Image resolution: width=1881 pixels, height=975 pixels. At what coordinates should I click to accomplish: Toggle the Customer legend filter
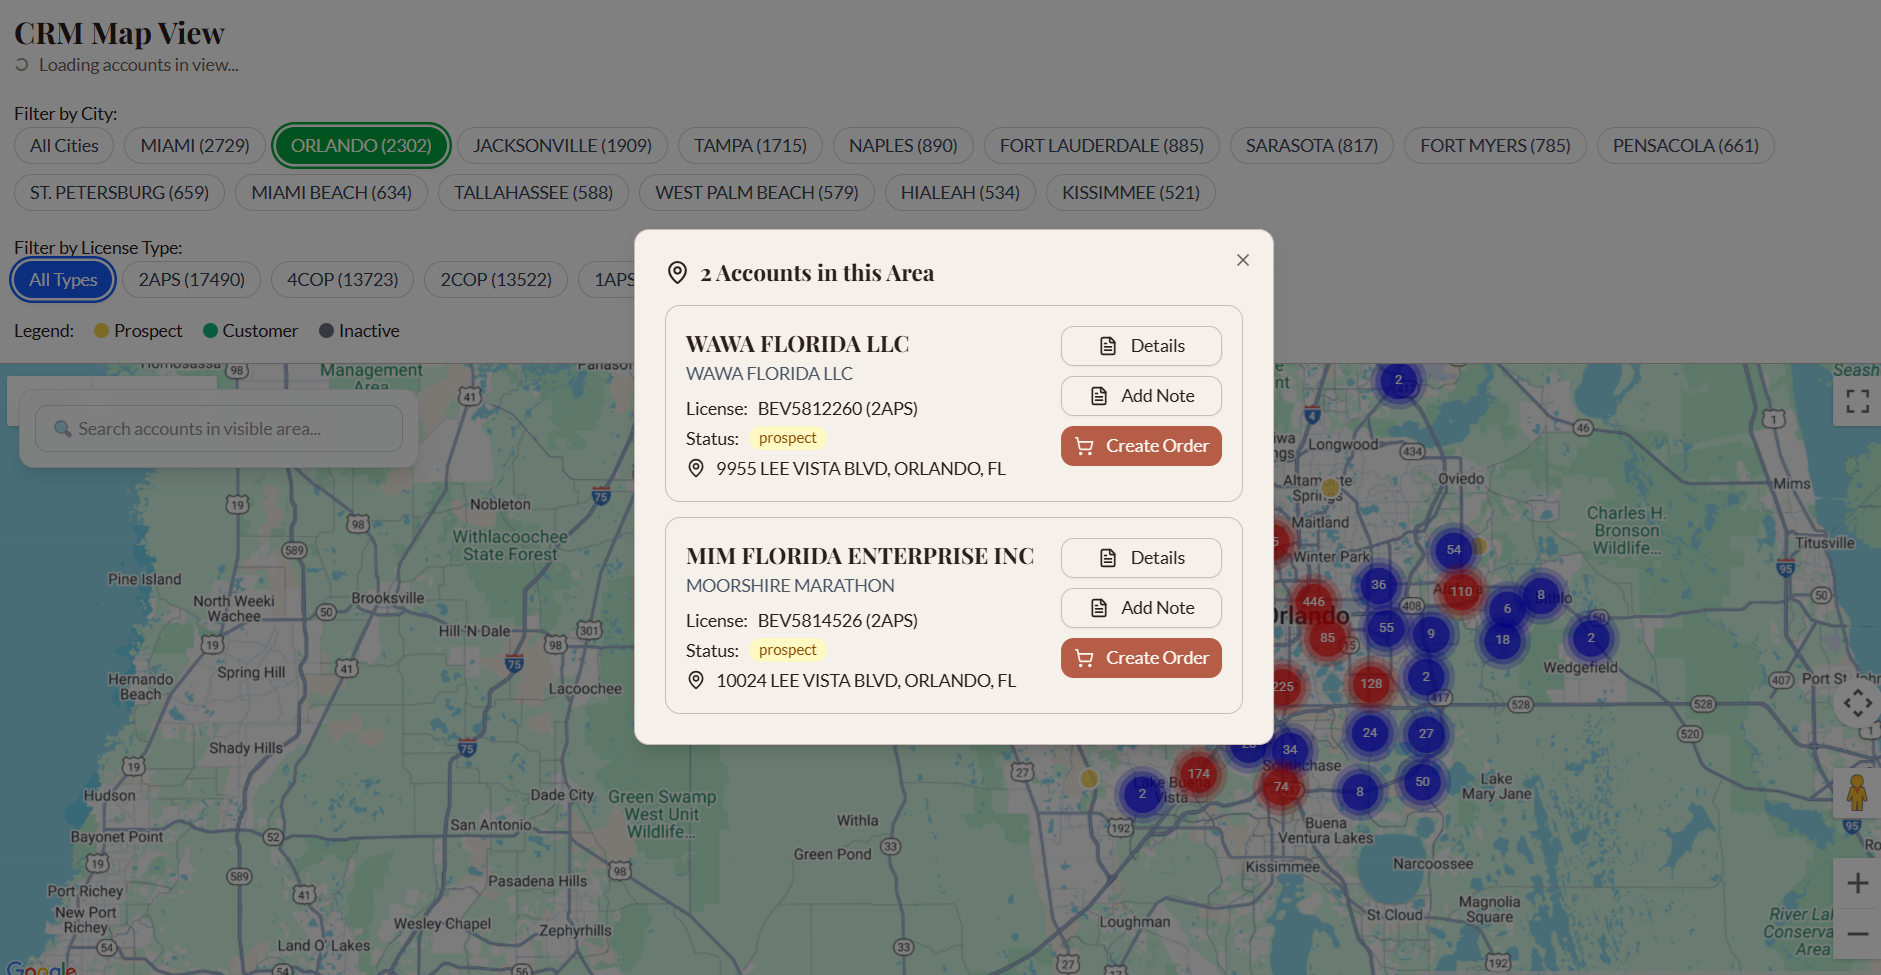(x=251, y=330)
